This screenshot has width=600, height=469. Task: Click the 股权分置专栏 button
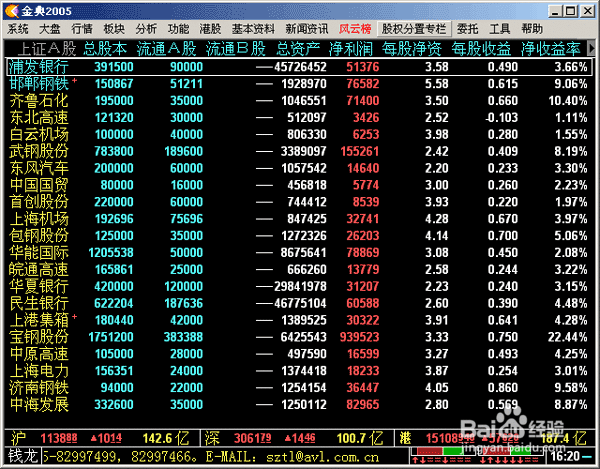(414, 29)
